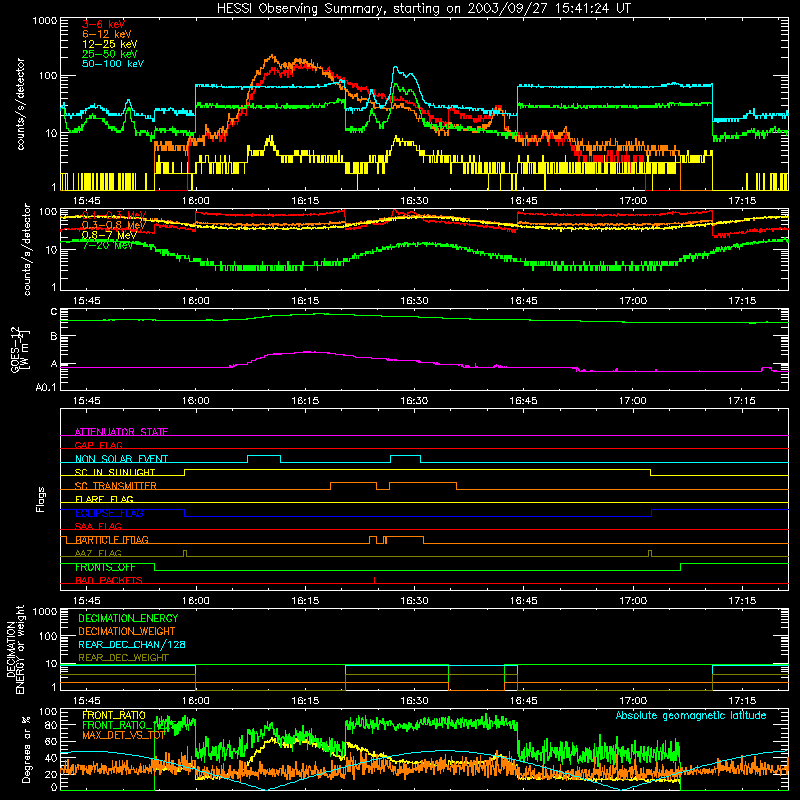Select the orange 6-12 keV legend label
800x800 pixels.
107,34
